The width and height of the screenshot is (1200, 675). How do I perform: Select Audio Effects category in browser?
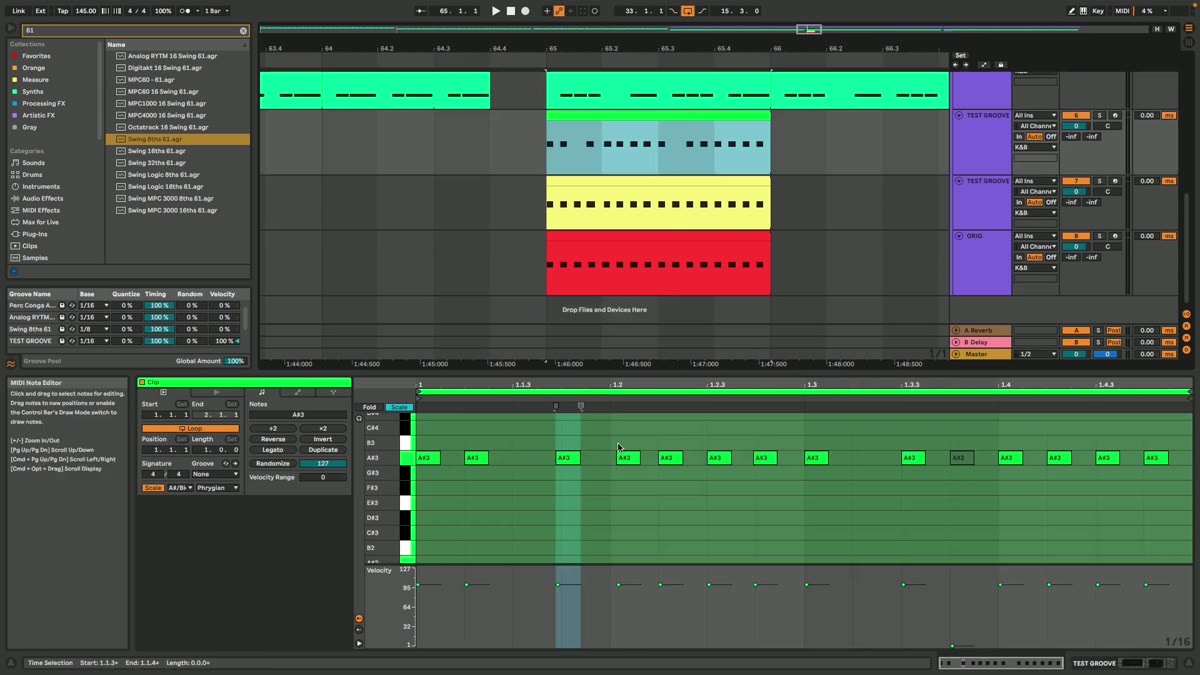click(x=42, y=199)
